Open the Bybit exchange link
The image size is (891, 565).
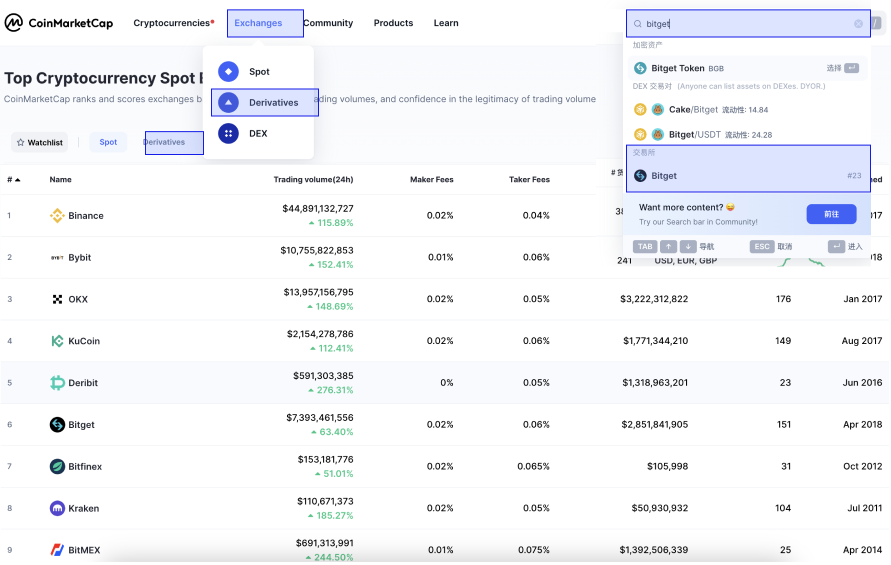(80, 257)
